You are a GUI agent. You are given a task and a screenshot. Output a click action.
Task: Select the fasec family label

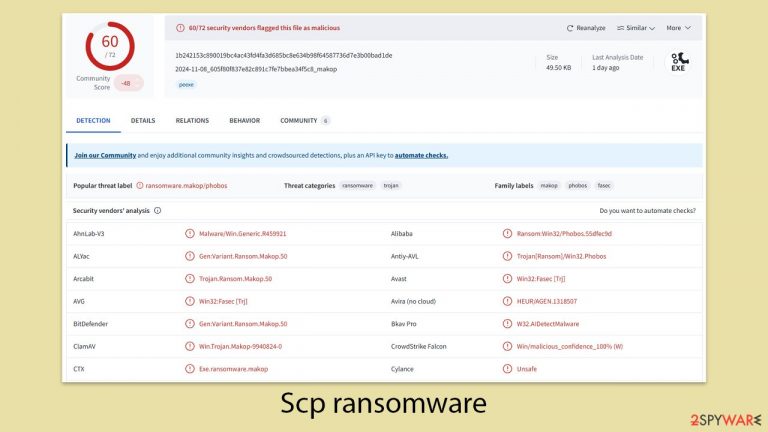(x=604, y=186)
